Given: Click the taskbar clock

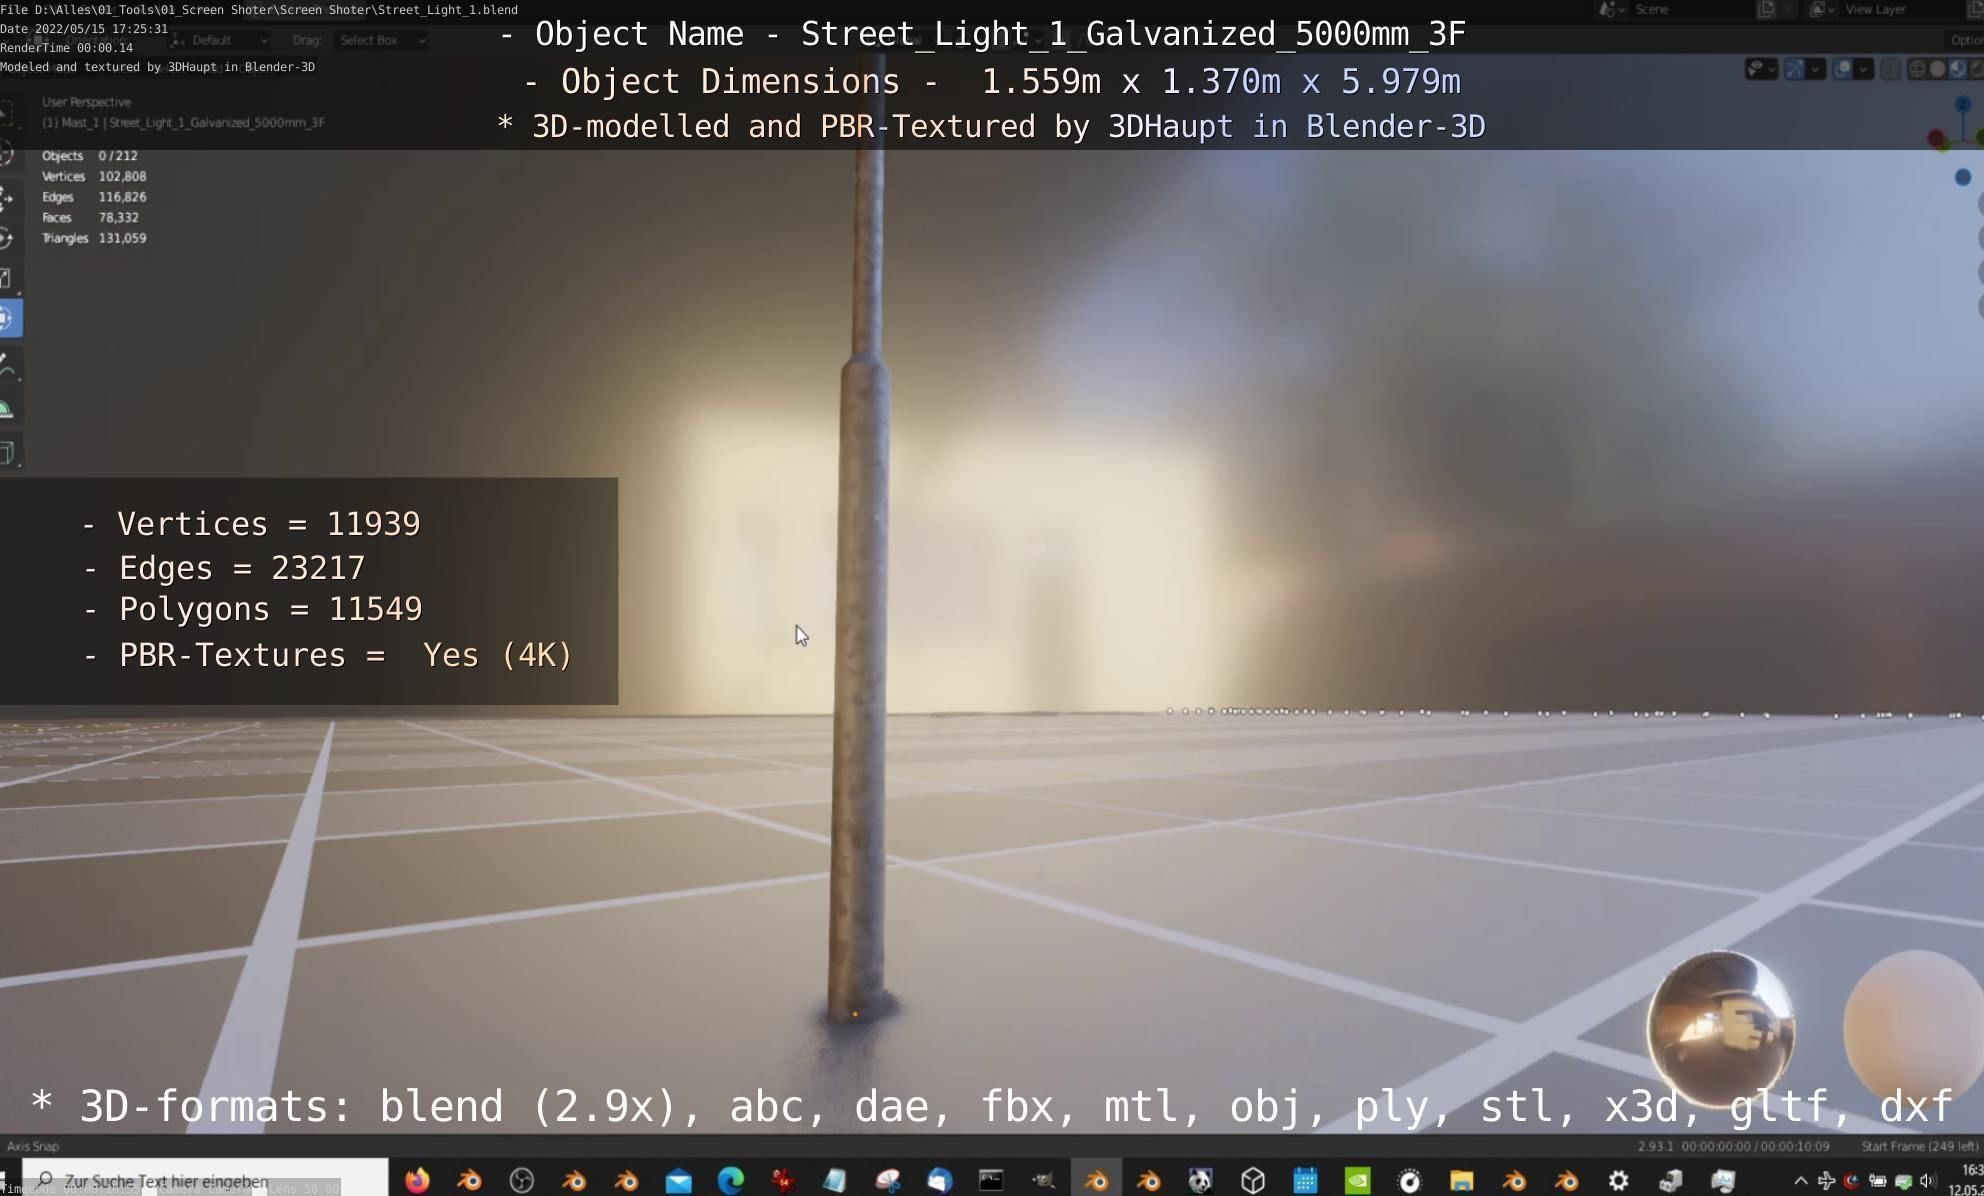Looking at the screenshot, I should pyautogui.click(x=1968, y=1180).
